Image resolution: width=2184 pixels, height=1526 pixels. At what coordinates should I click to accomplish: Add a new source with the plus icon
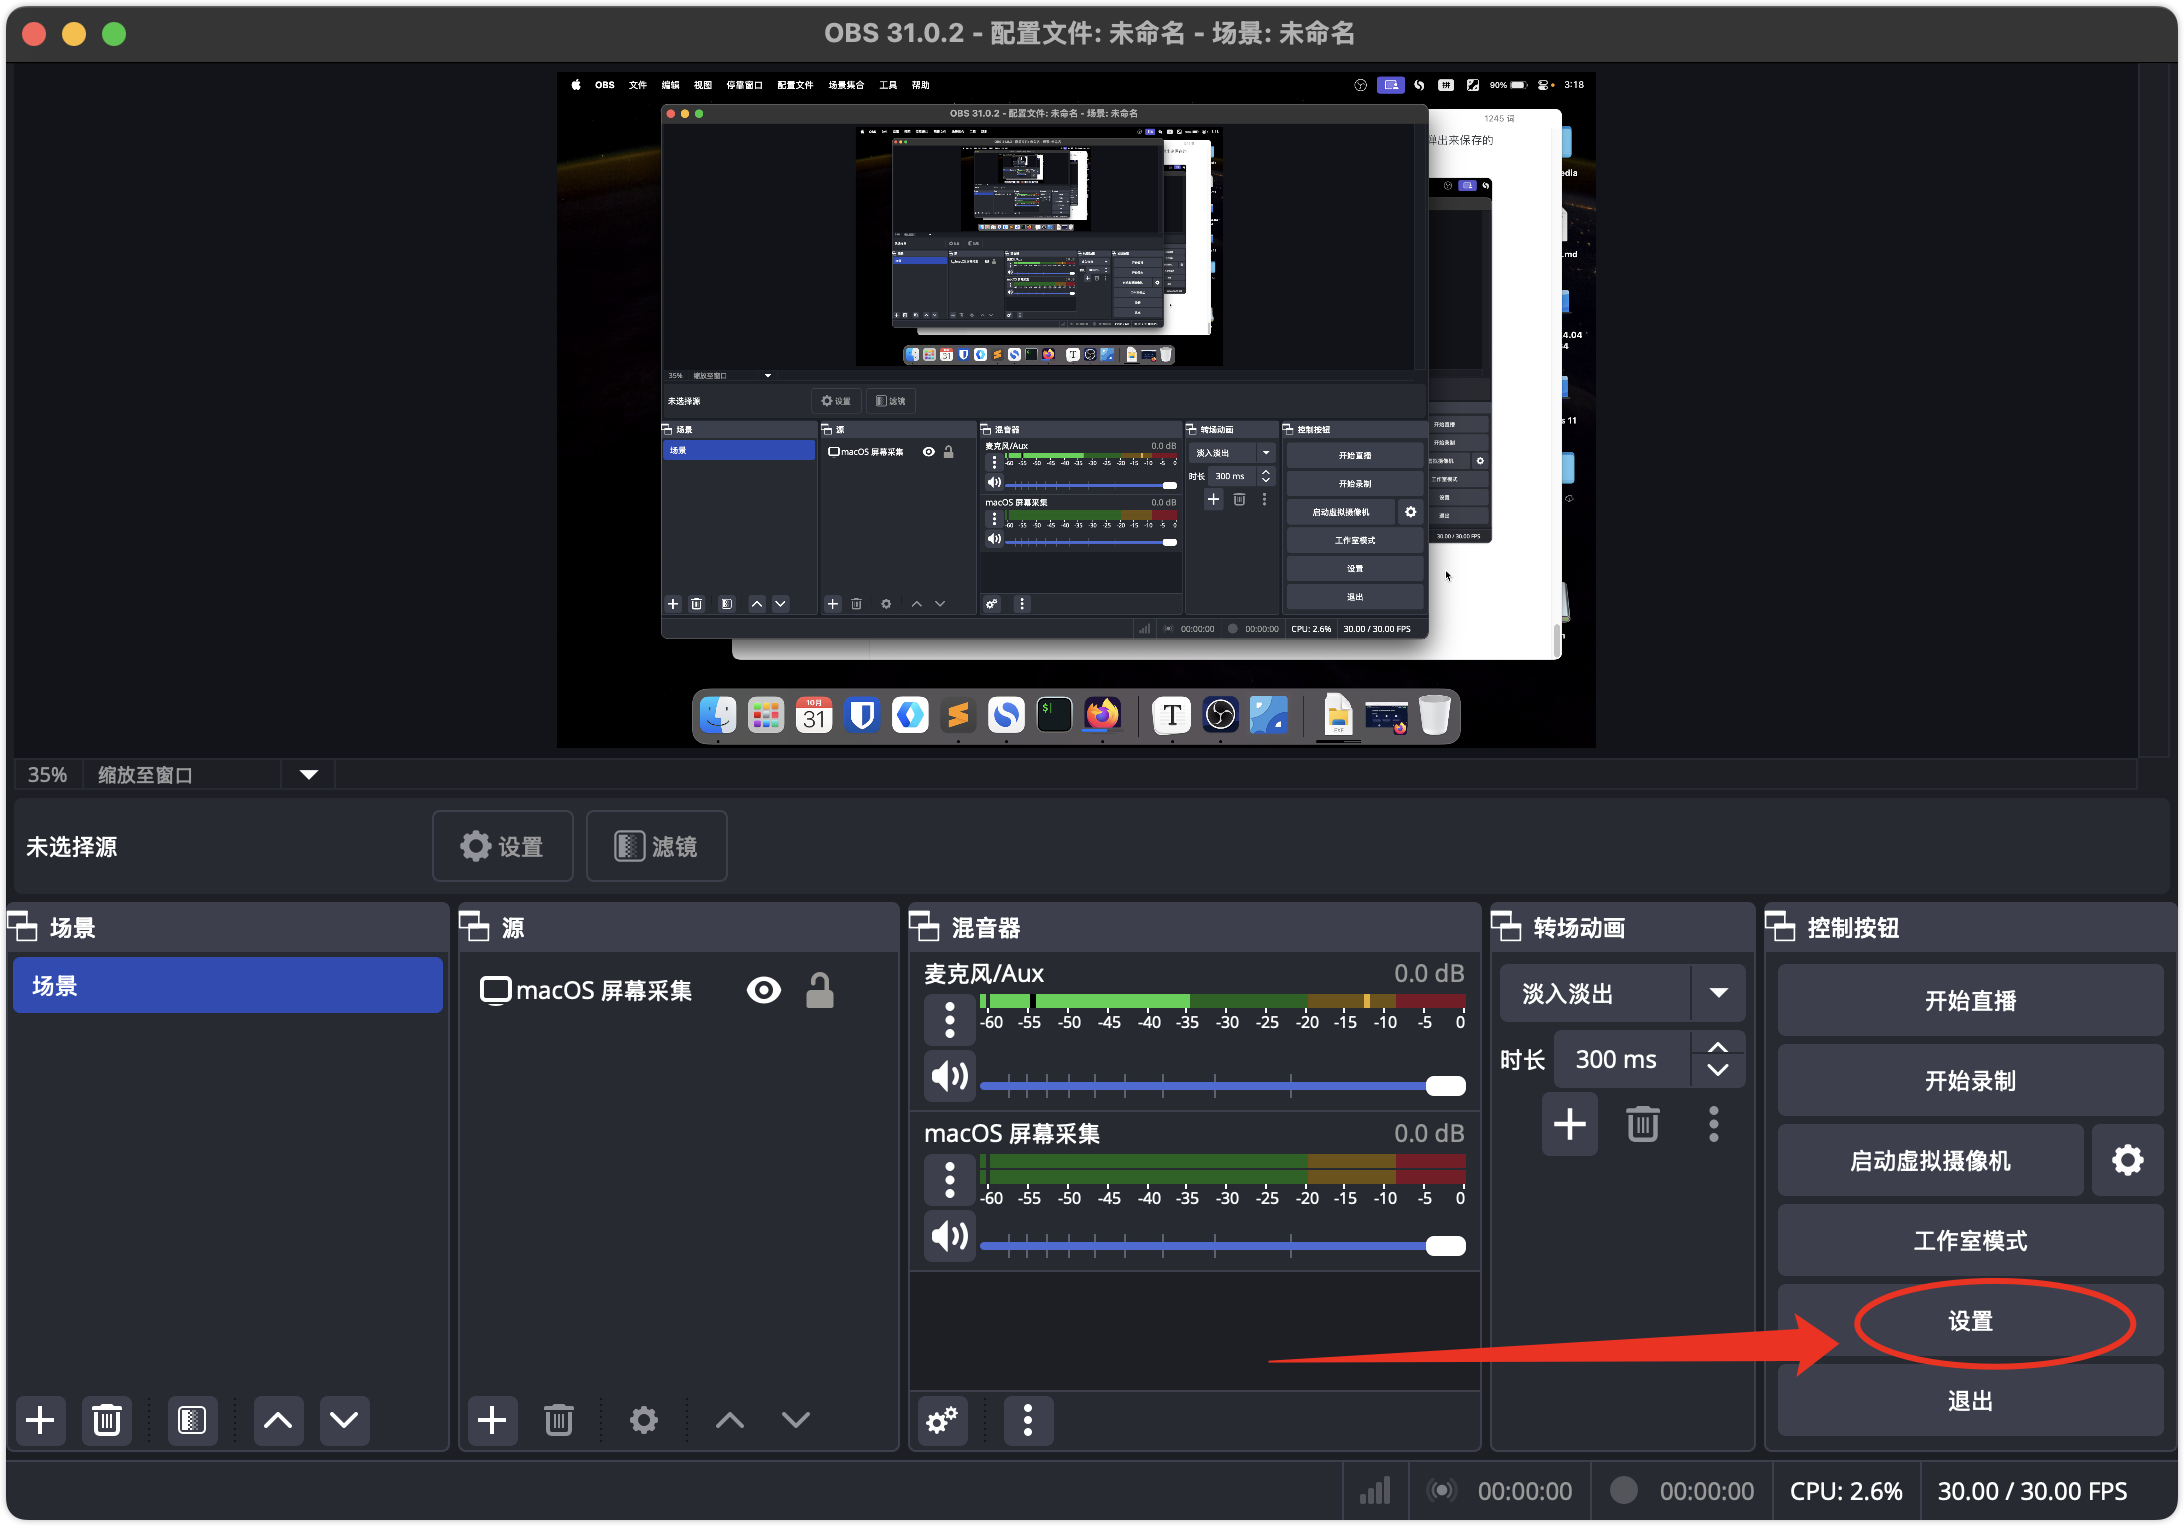click(x=492, y=1420)
